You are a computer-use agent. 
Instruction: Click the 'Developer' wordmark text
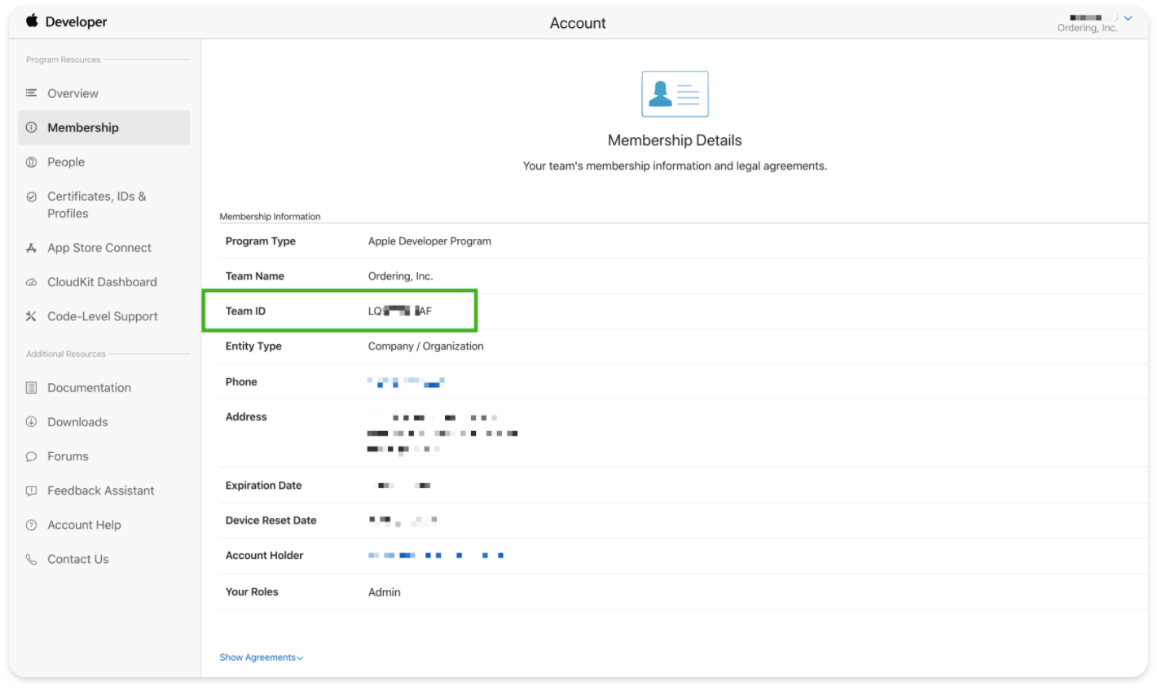76,22
